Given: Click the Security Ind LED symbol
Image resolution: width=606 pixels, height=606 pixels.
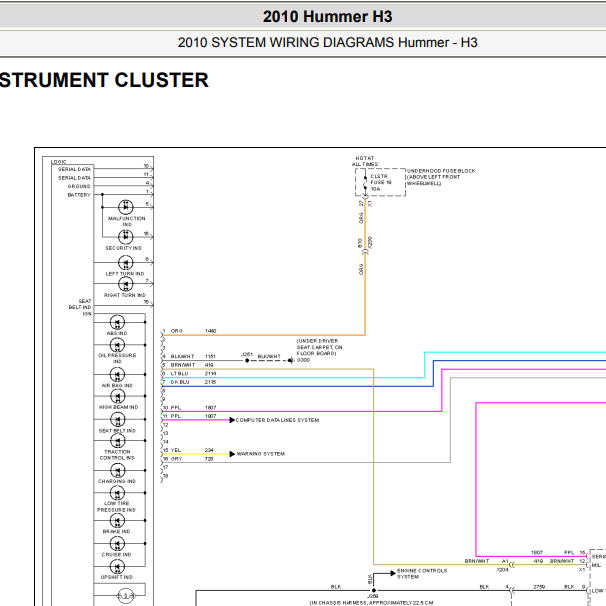Looking at the screenshot, I should [126, 237].
